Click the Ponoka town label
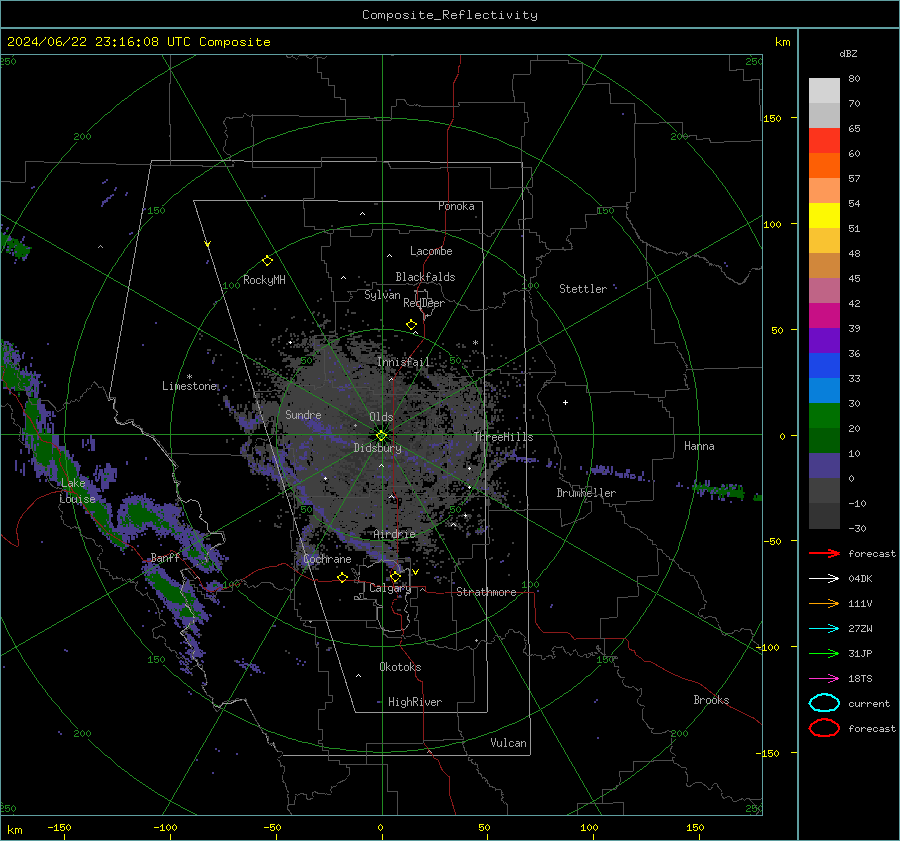 (456, 206)
